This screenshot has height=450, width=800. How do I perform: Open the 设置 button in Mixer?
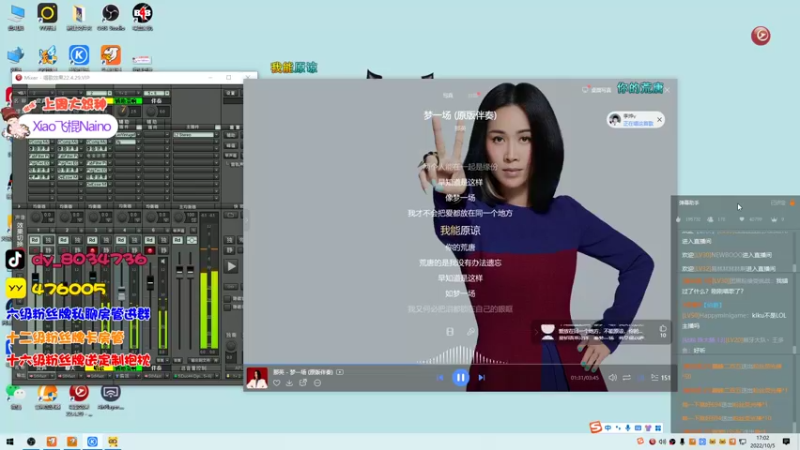click(231, 93)
